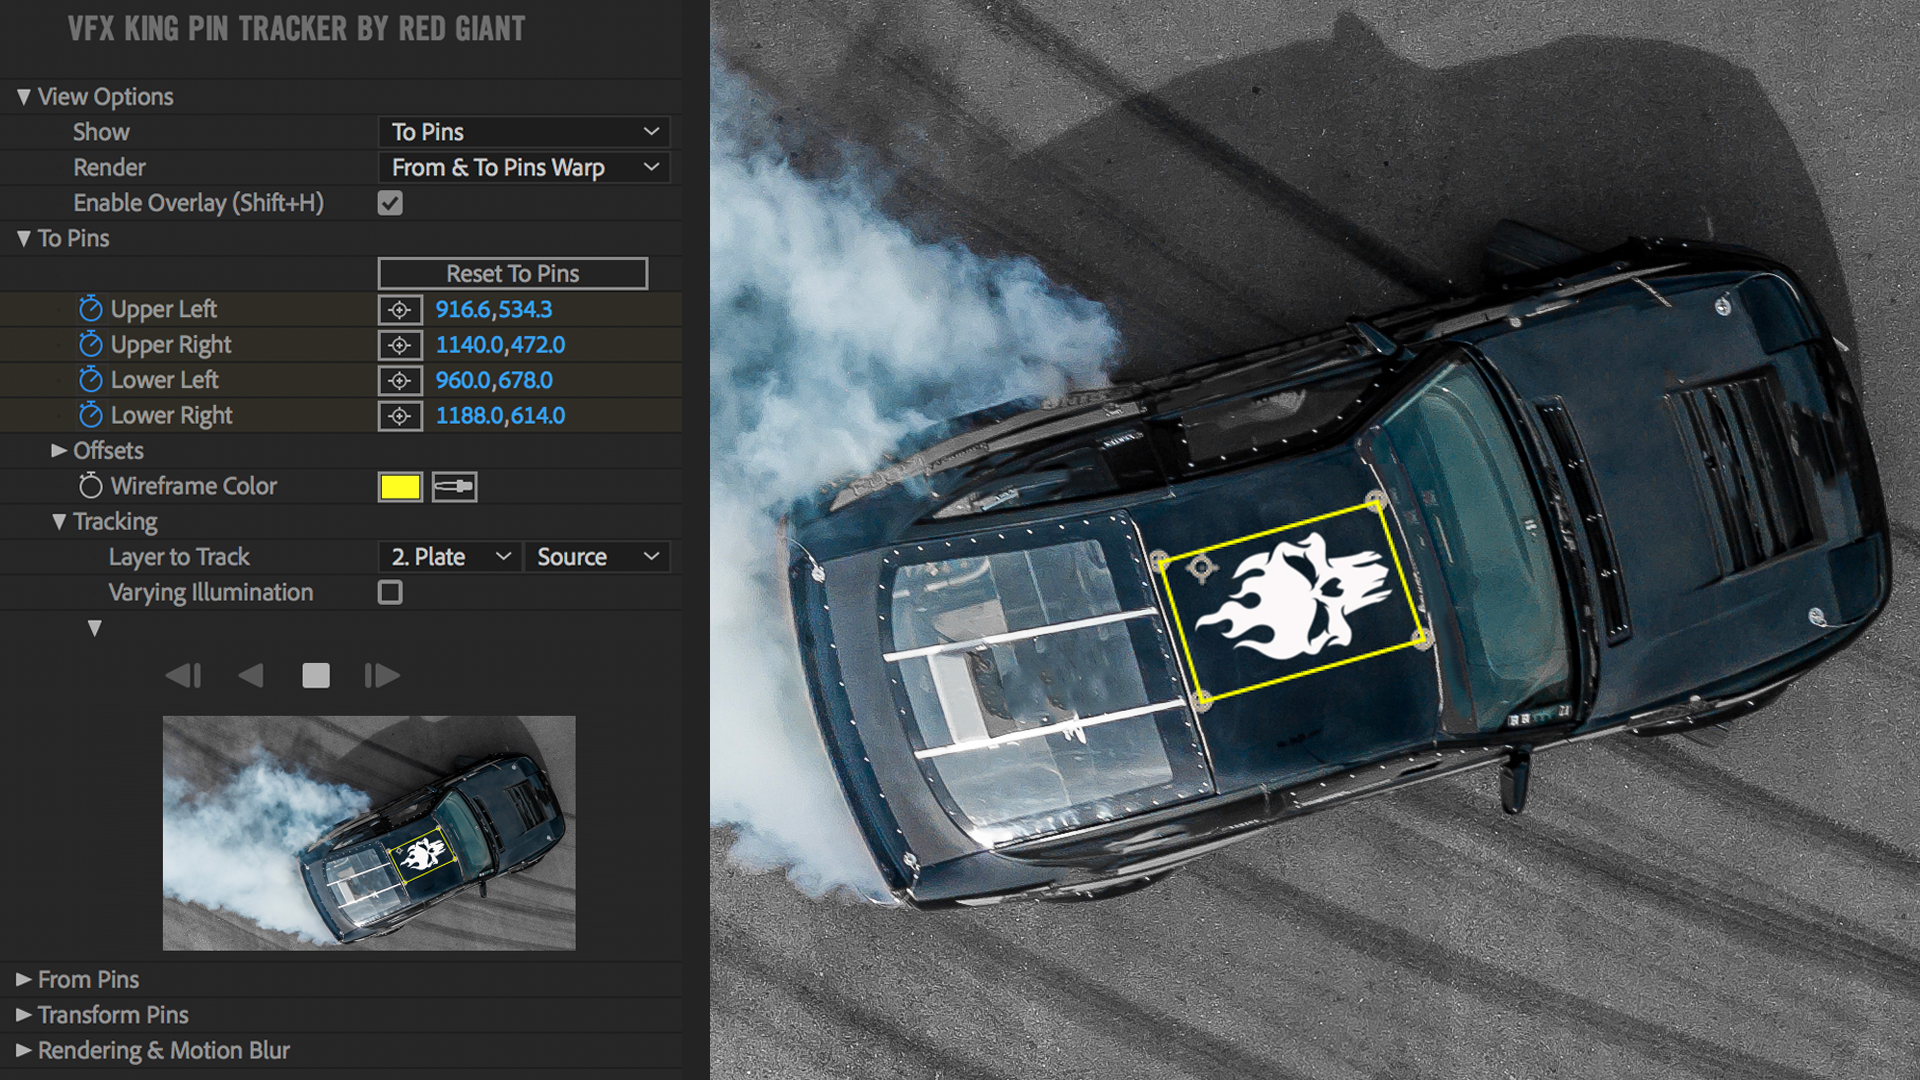Click the Upper Left pin crosshair icon

click(x=402, y=309)
